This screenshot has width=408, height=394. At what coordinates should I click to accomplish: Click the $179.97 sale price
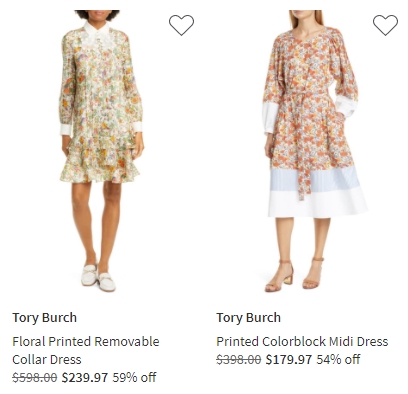289,360
